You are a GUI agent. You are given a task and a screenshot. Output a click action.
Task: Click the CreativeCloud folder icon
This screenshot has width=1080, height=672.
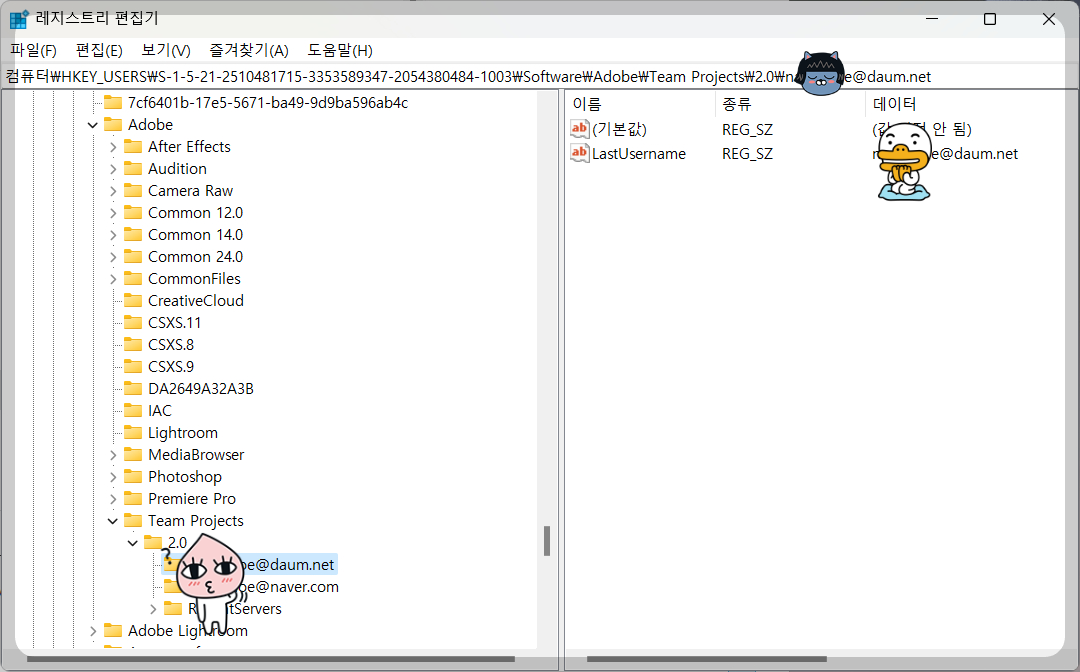[133, 301]
